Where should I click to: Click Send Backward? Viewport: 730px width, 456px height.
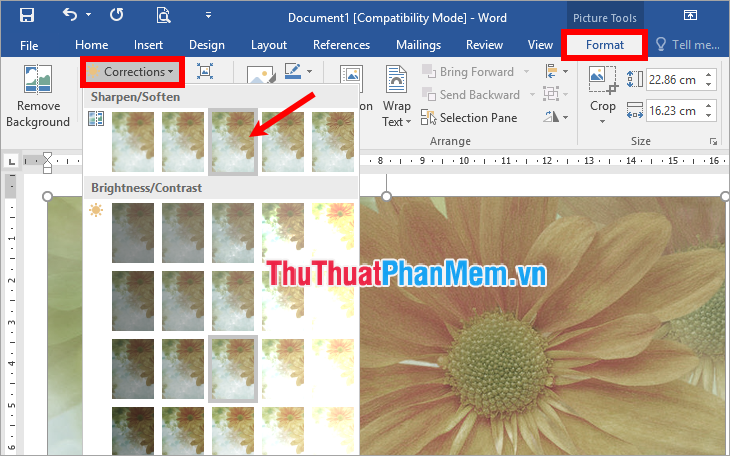point(471,95)
